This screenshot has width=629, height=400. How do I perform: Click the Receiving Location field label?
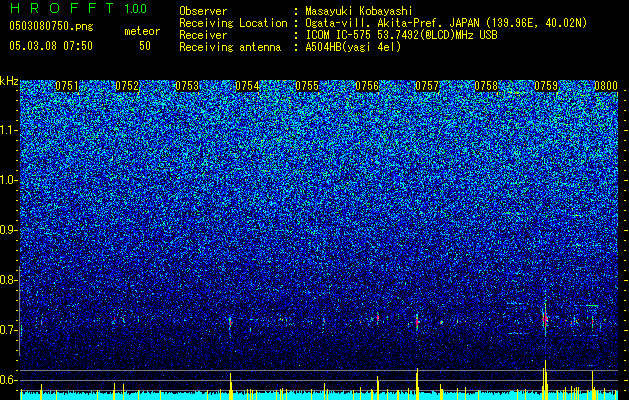[233, 23]
